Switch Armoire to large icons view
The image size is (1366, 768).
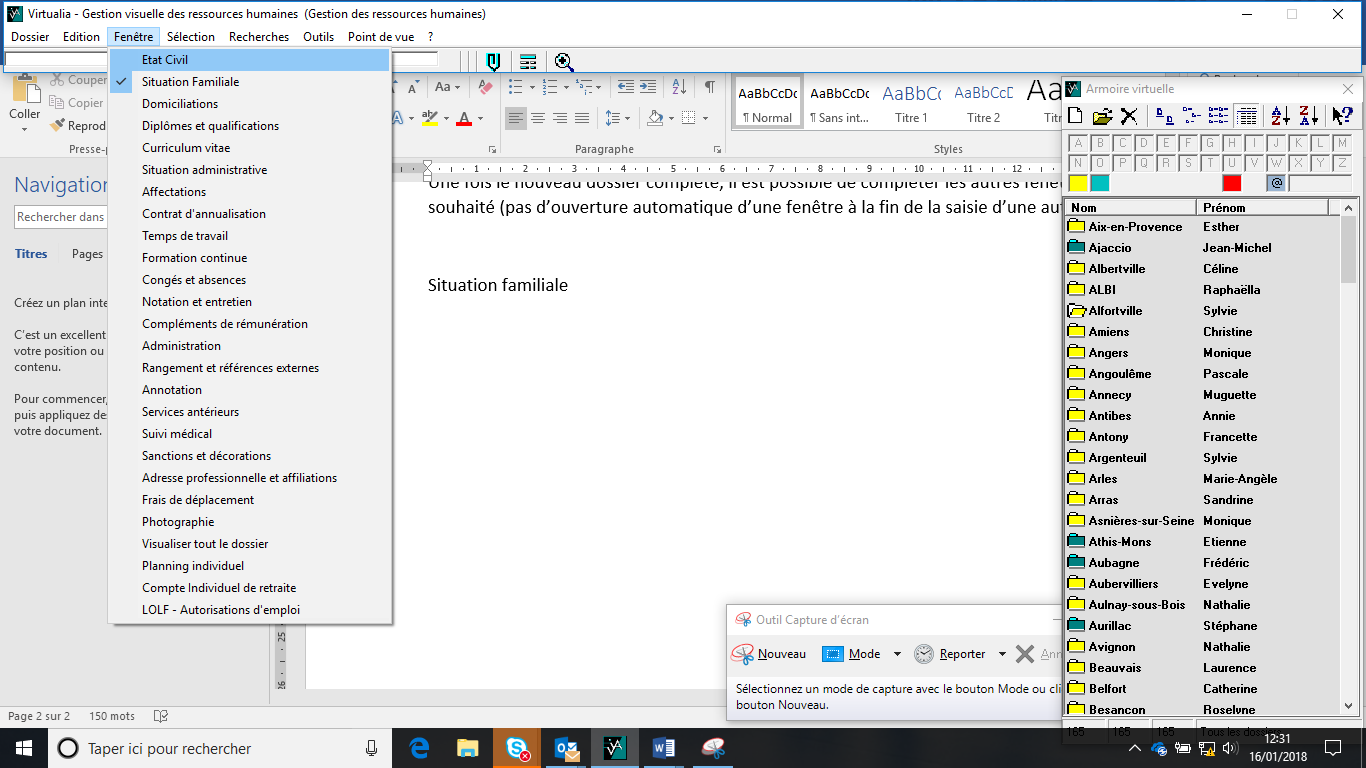(x=1164, y=116)
